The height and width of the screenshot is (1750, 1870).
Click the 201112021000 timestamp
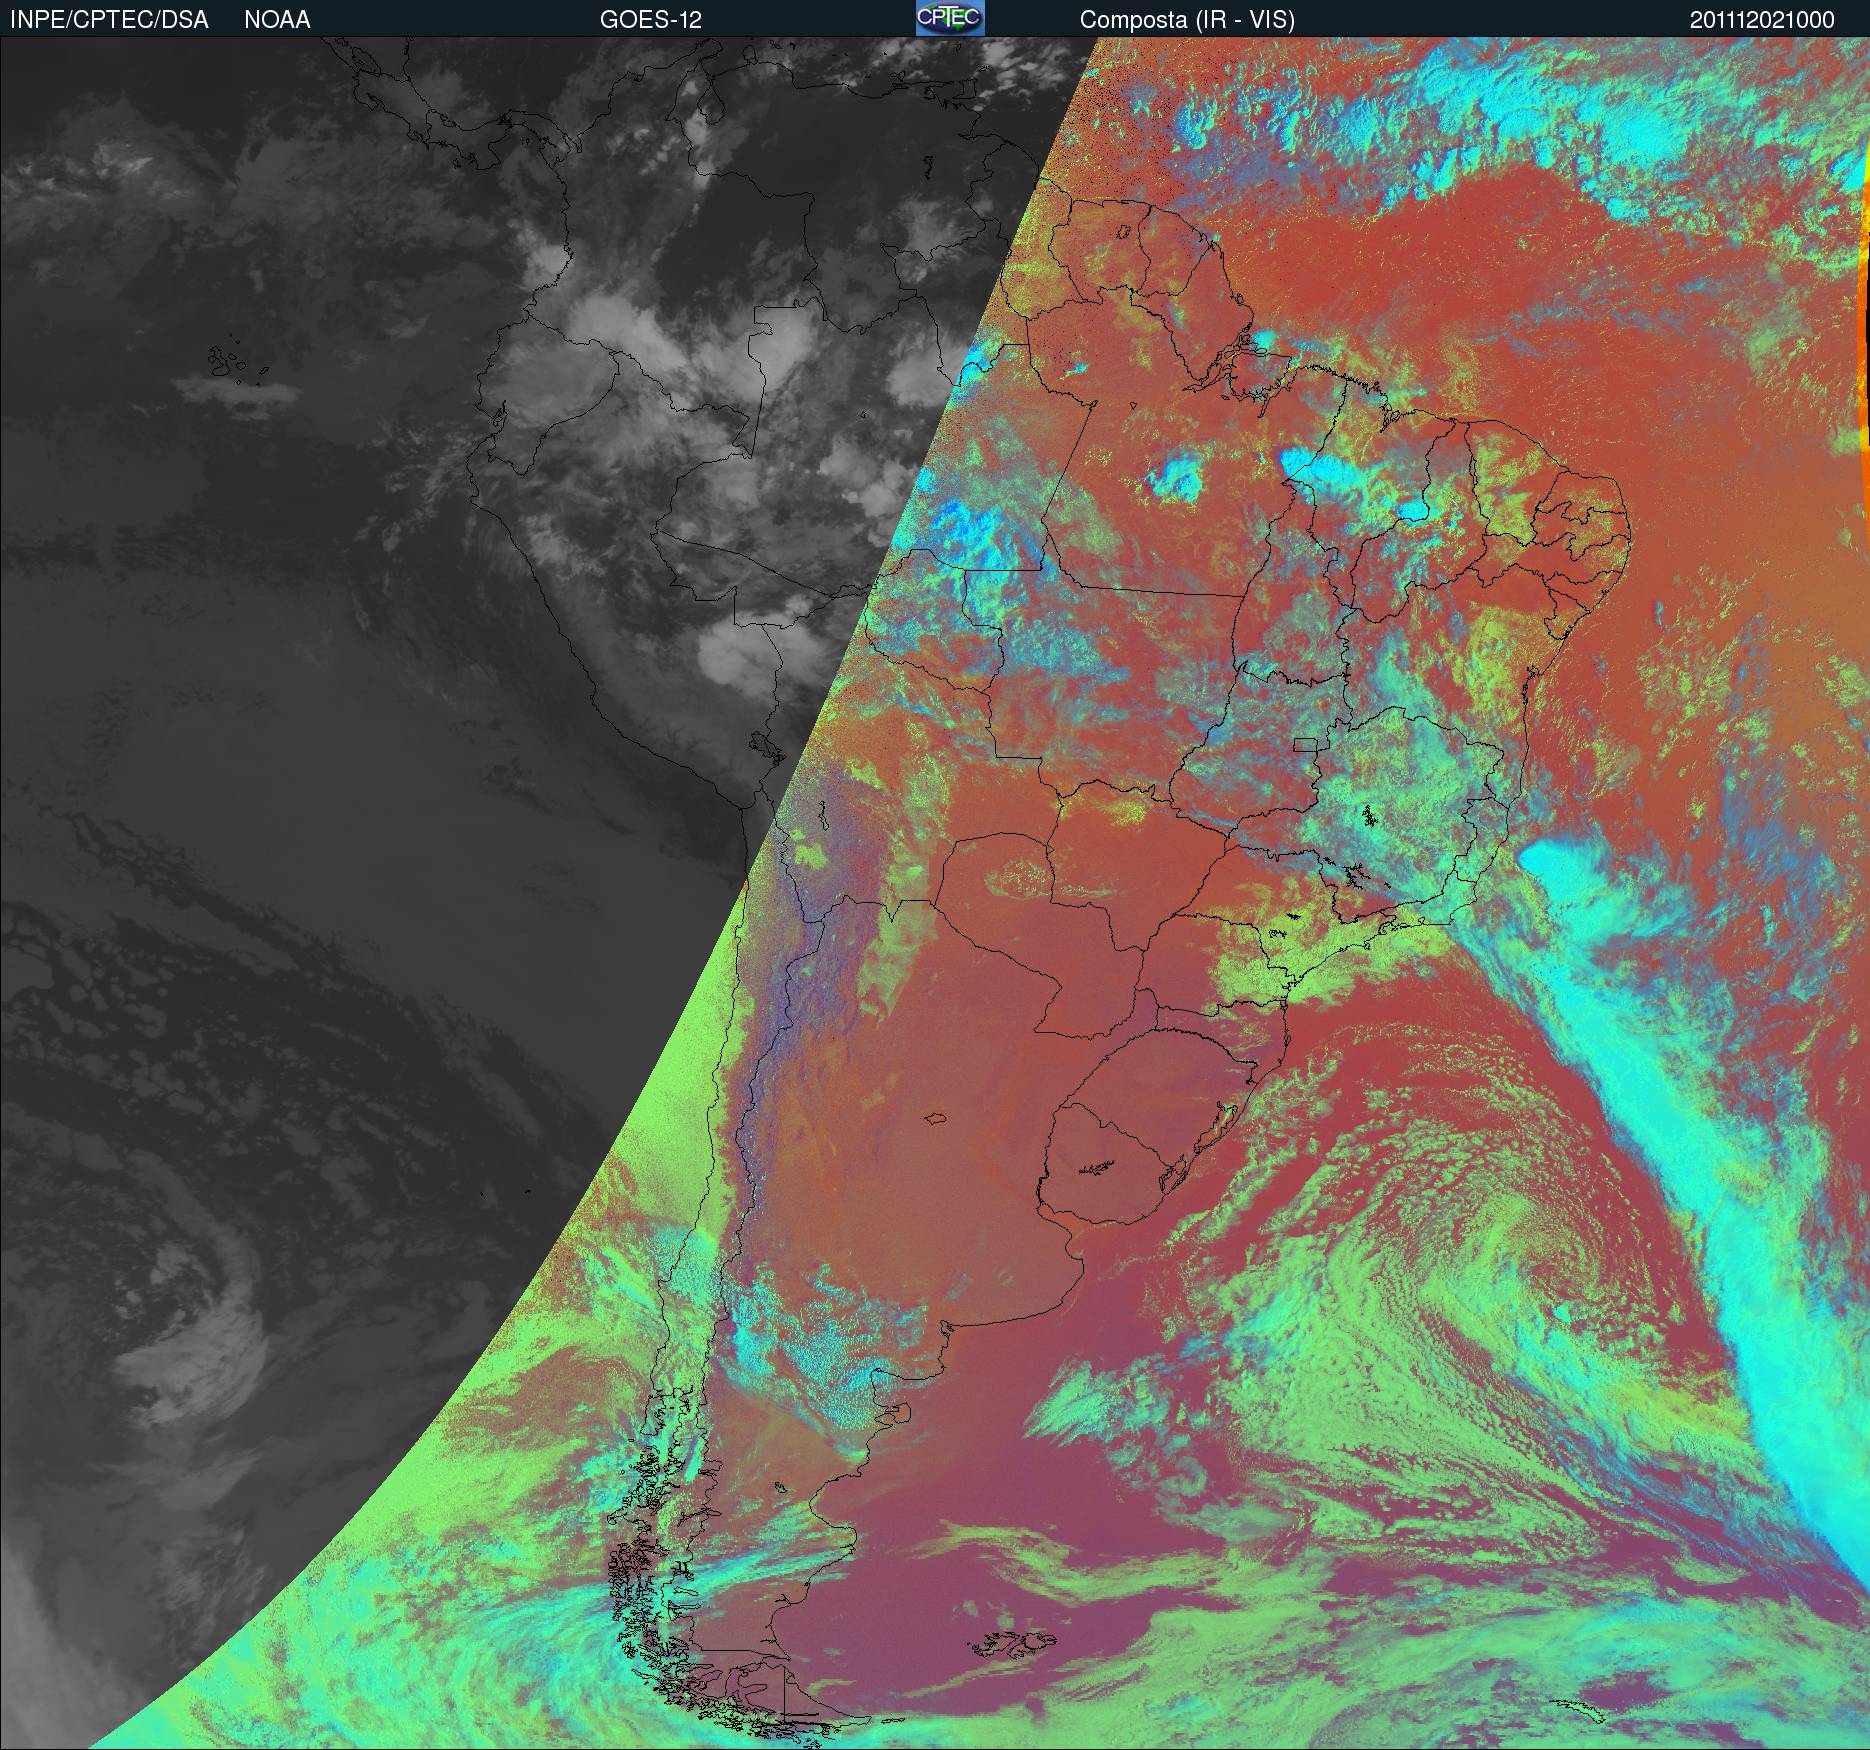pyautogui.click(x=1762, y=20)
